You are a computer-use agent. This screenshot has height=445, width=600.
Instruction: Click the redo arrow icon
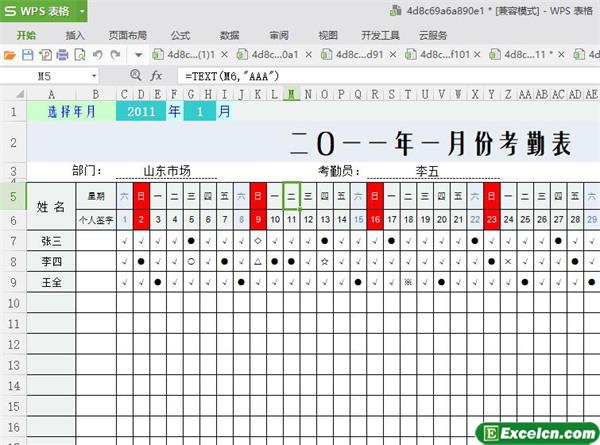pyautogui.click(x=115, y=55)
